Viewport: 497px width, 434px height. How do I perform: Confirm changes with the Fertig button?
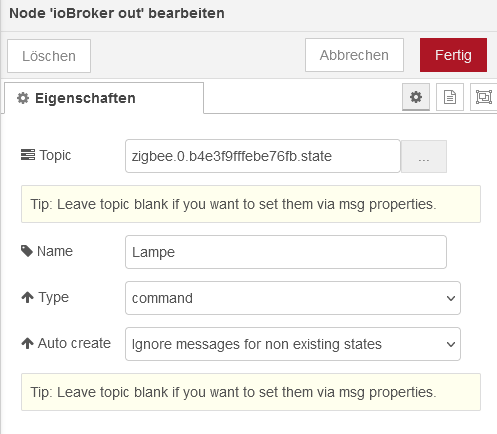[x=453, y=55]
